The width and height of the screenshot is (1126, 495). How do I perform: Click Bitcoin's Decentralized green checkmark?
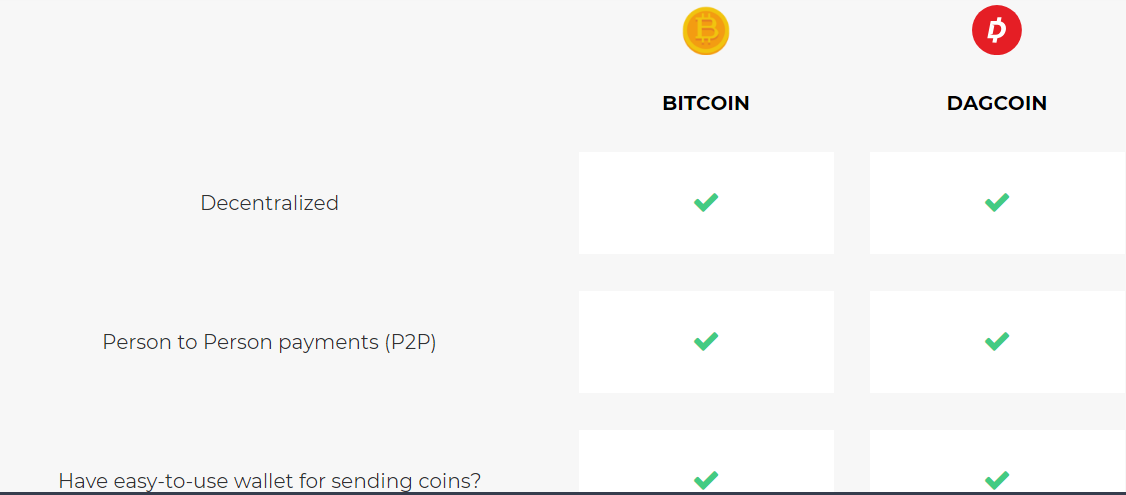[706, 202]
